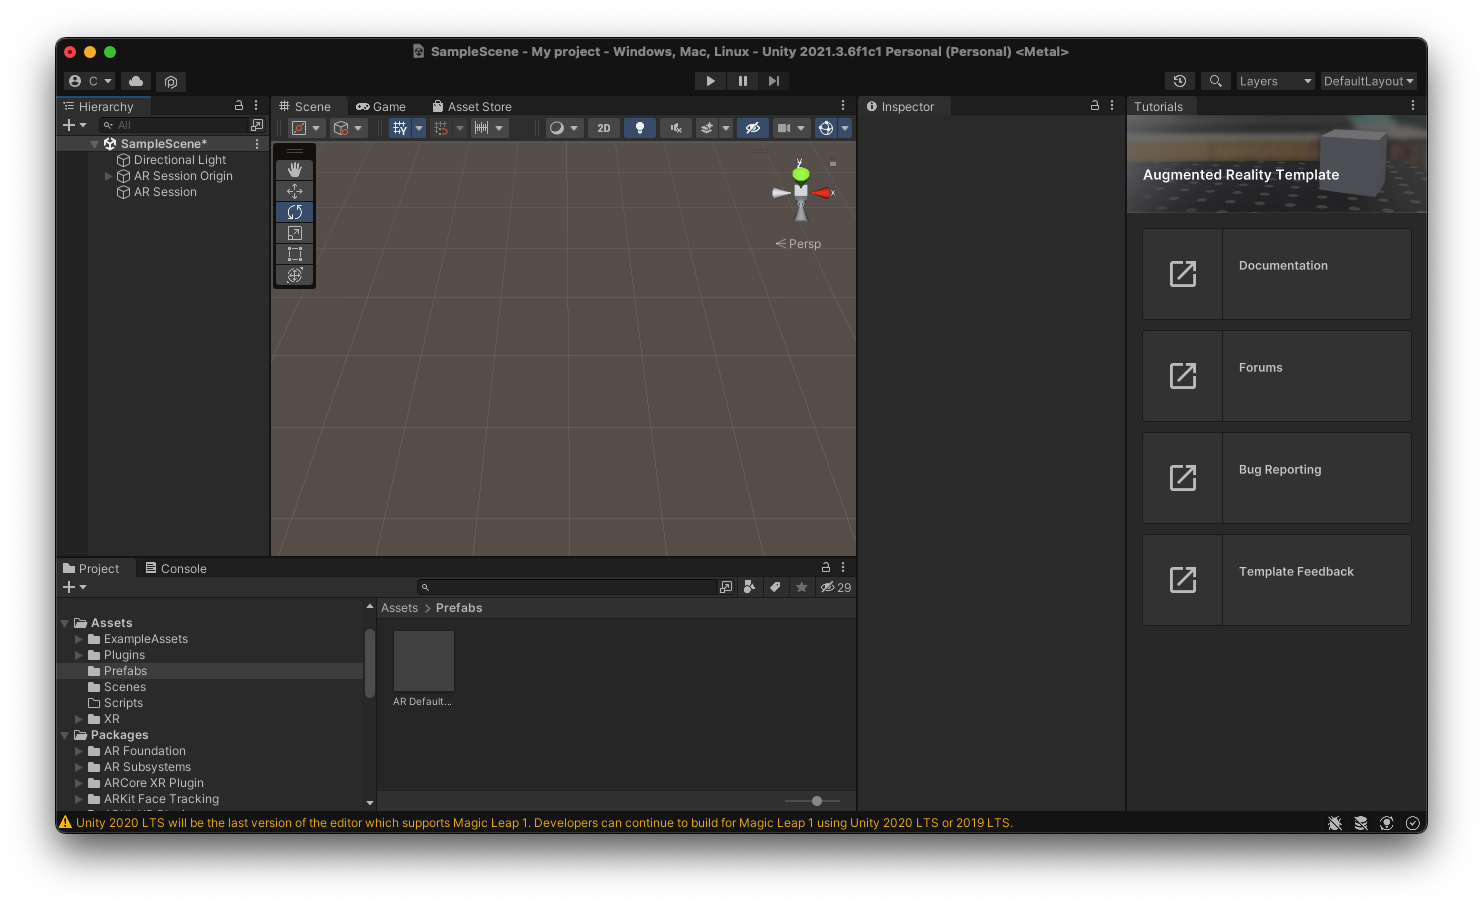
Task: Open global search magnifier
Action: [x=1215, y=81]
